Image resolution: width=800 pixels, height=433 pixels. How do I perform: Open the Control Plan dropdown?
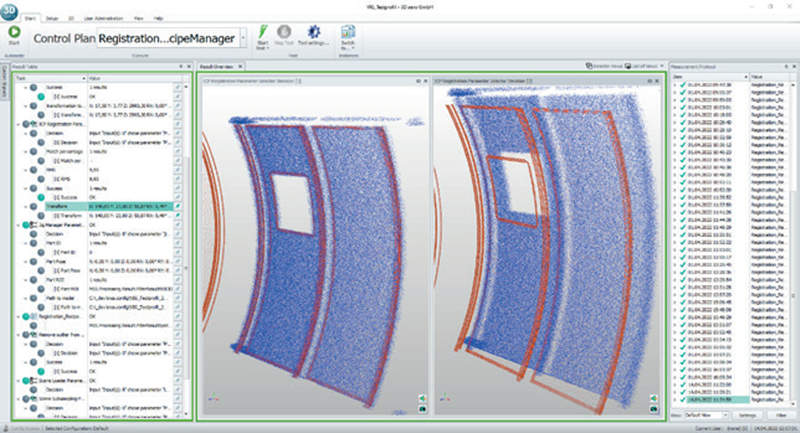241,38
